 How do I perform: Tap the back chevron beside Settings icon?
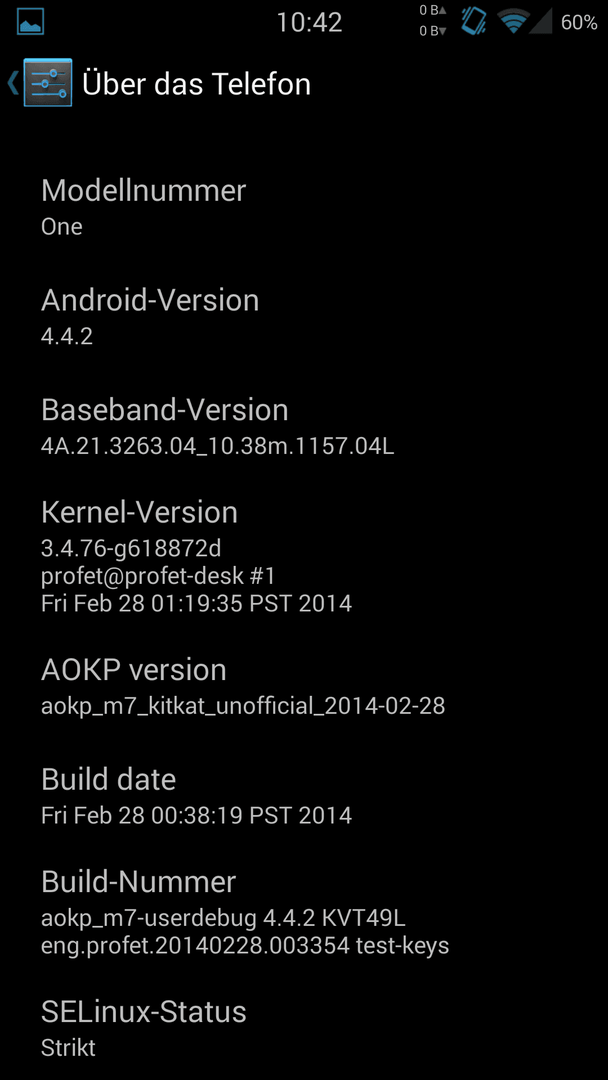point(12,83)
